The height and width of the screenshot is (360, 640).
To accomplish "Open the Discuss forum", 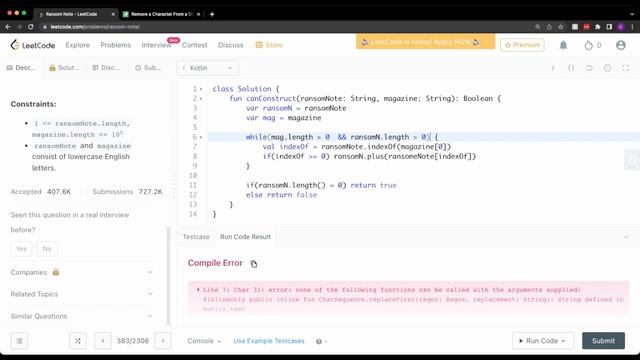I will click(231, 45).
